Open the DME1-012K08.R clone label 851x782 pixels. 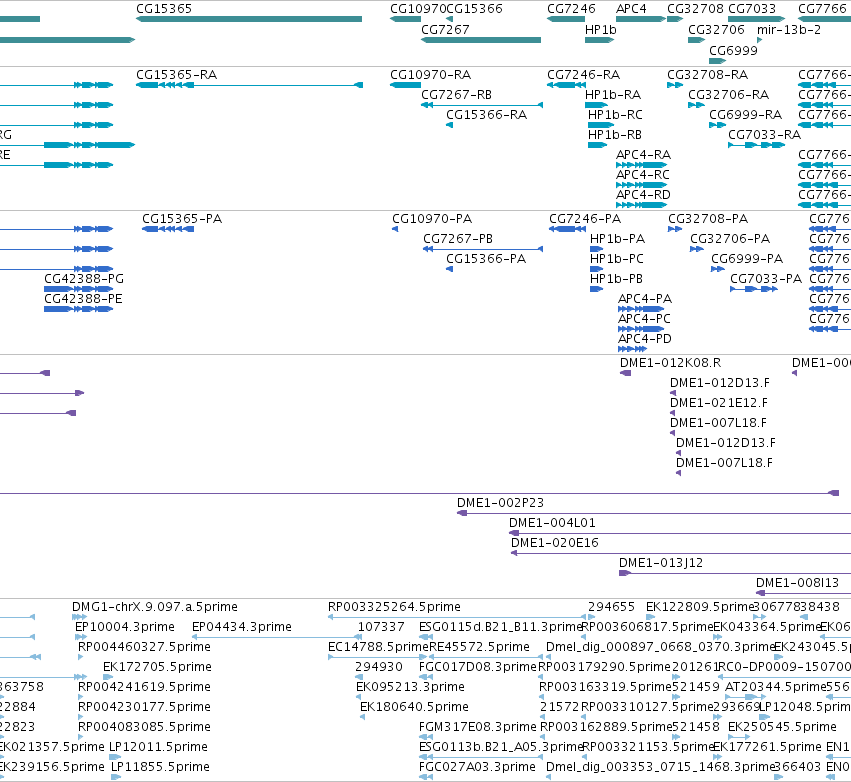click(670, 363)
